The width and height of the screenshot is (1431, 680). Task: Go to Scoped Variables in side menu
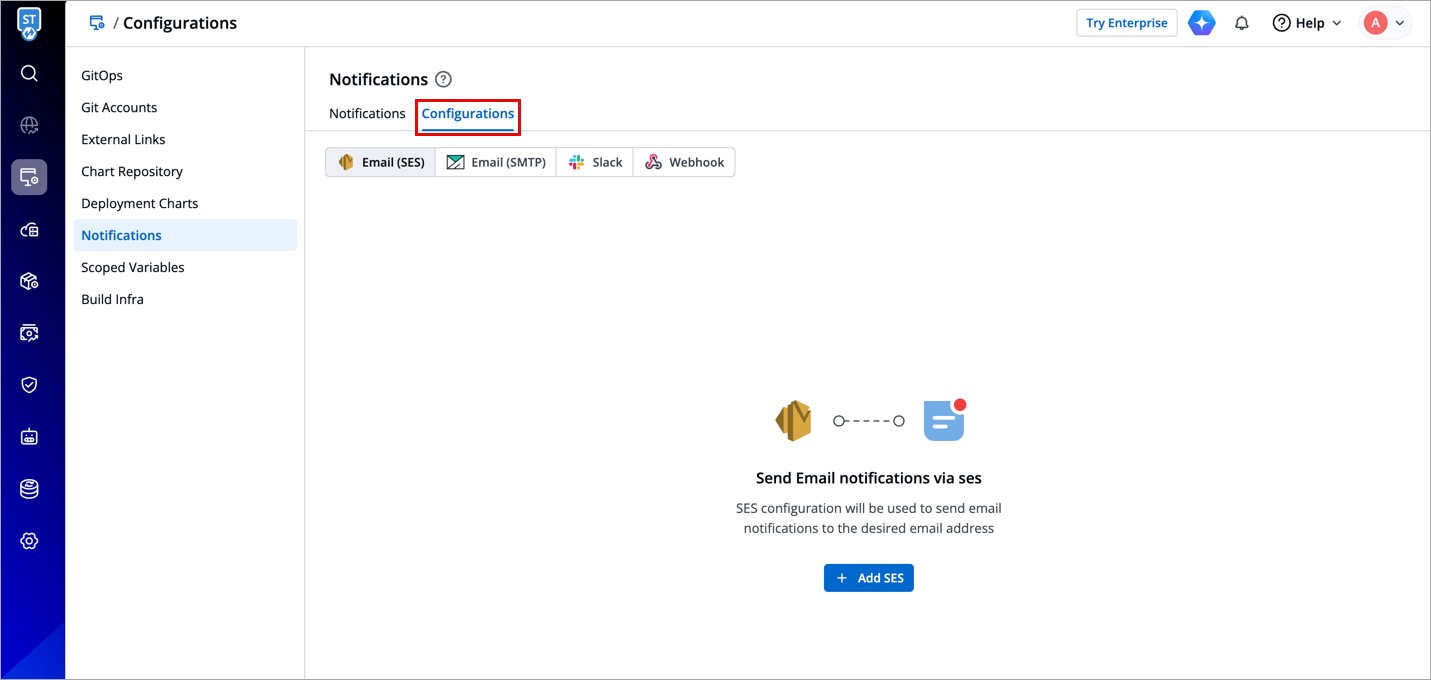(x=133, y=268)
